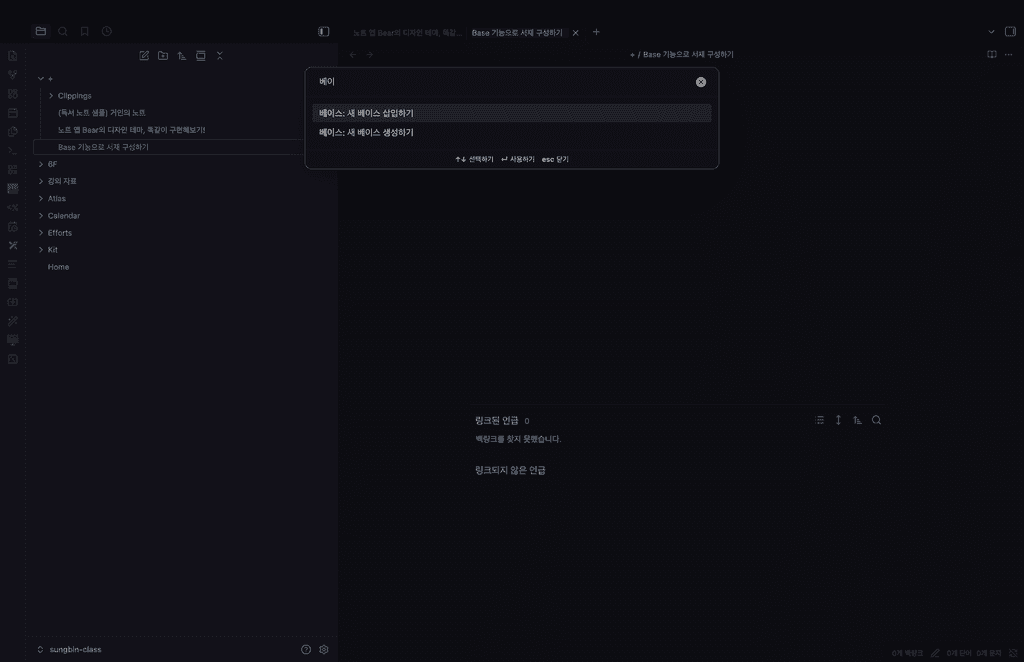
Task: Change backlinks sort order
Action: click(857, 420)
